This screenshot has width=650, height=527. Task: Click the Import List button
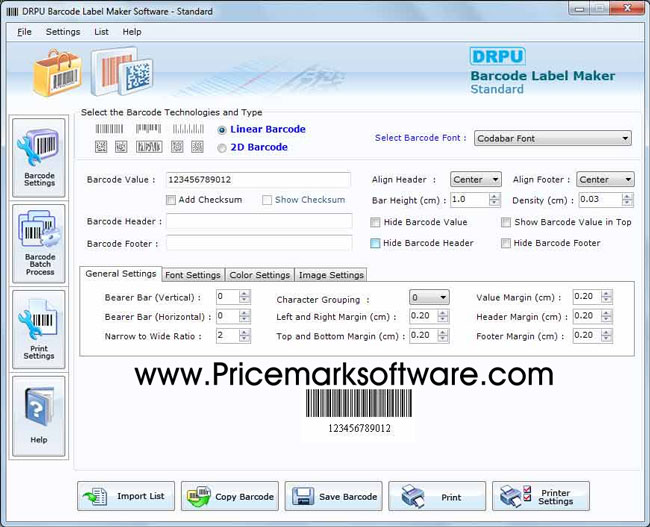[126, 496]
